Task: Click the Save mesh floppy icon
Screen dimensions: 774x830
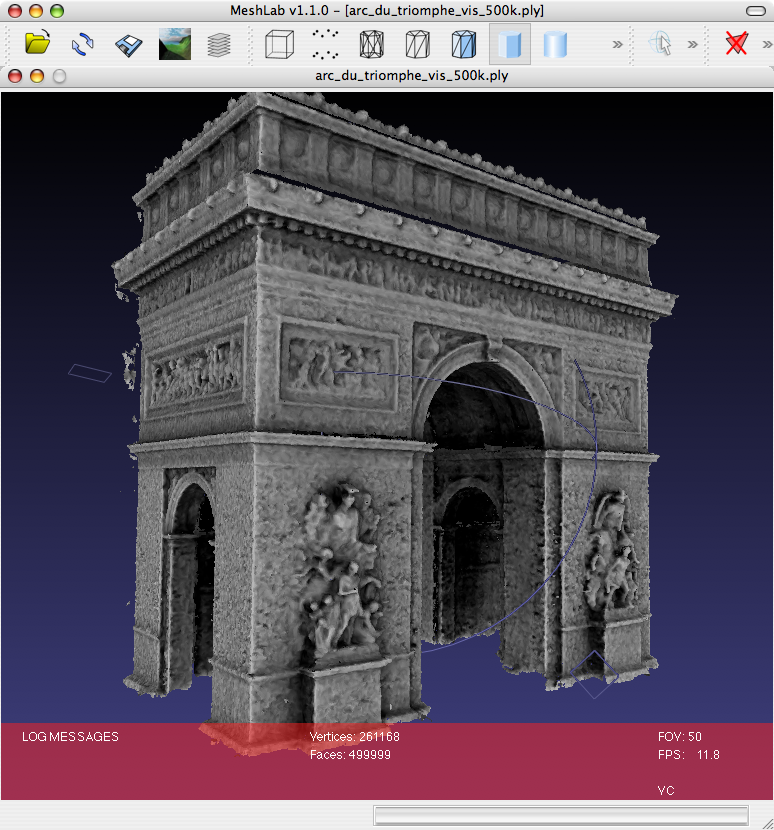Action: tap(128, 44)
